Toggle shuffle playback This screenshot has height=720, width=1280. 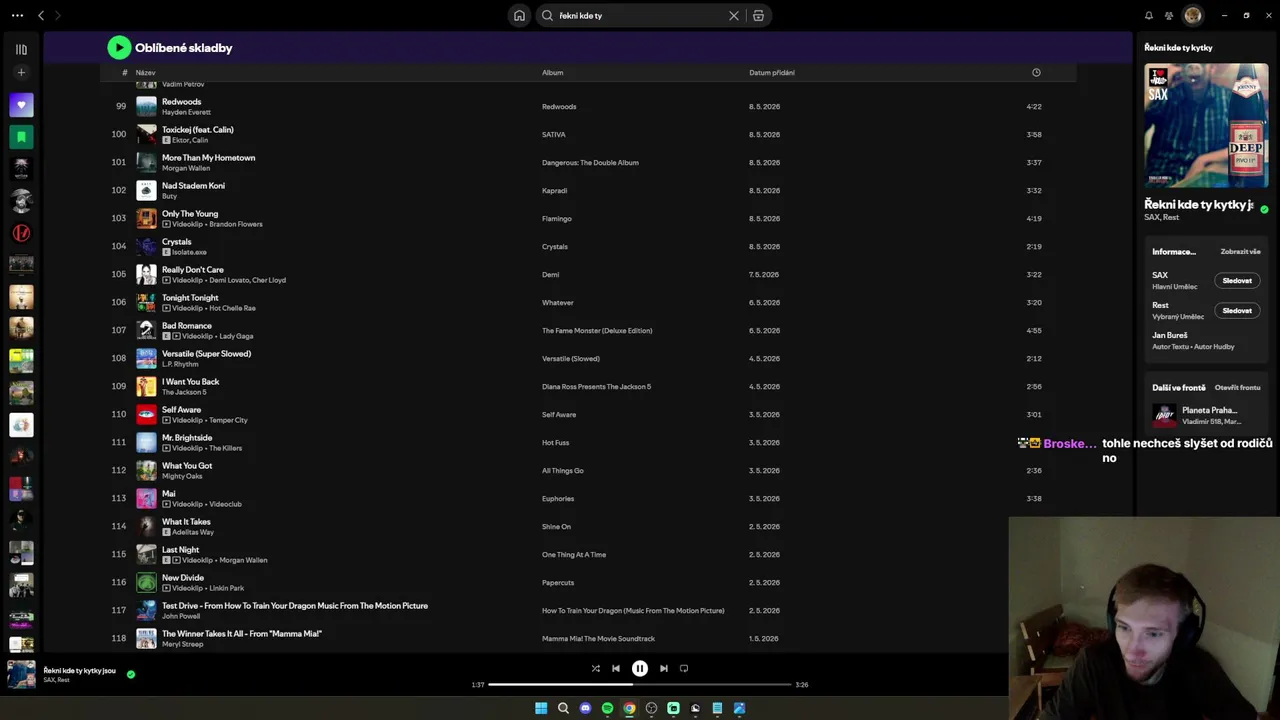596,669
